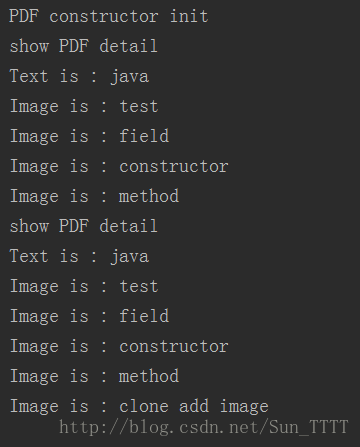This screenshot has width=360, height=447.
Task: Click the second "Image is : field" line
Action: coord(89,316)
